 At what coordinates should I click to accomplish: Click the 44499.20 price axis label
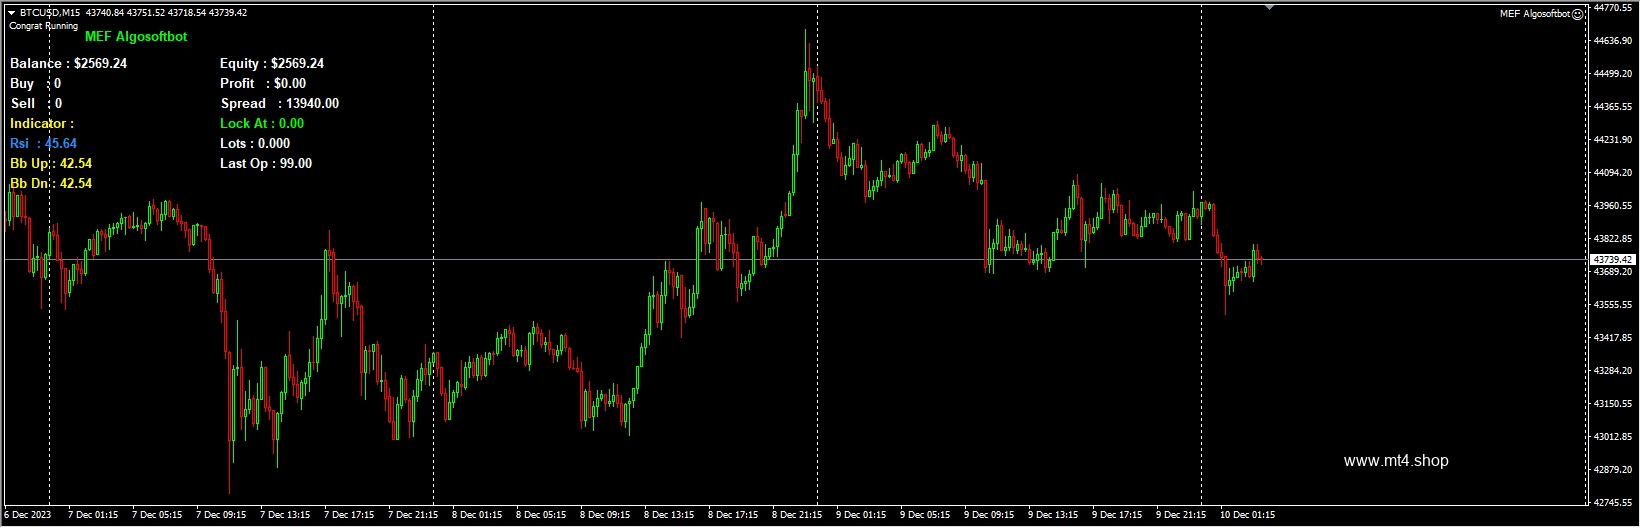pos(1613,74)
